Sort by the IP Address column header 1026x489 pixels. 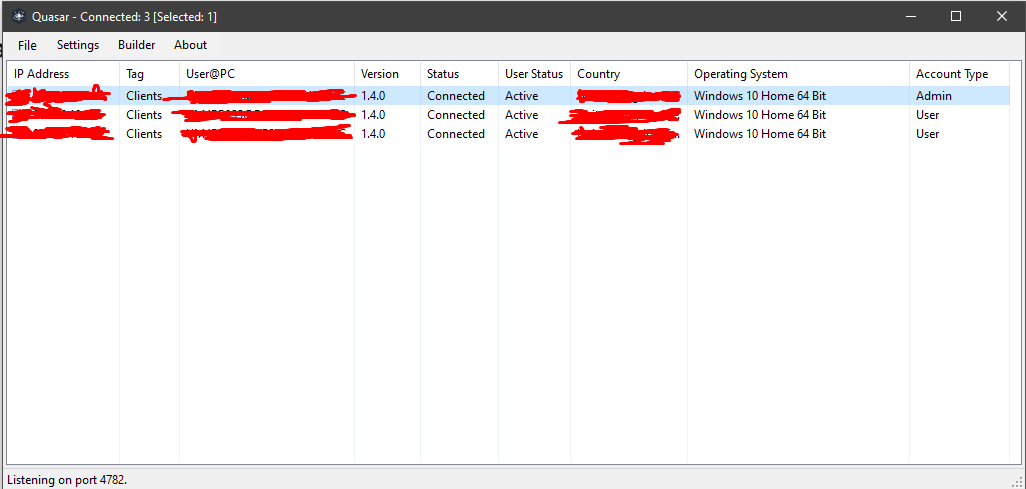[x=63, y=74]
